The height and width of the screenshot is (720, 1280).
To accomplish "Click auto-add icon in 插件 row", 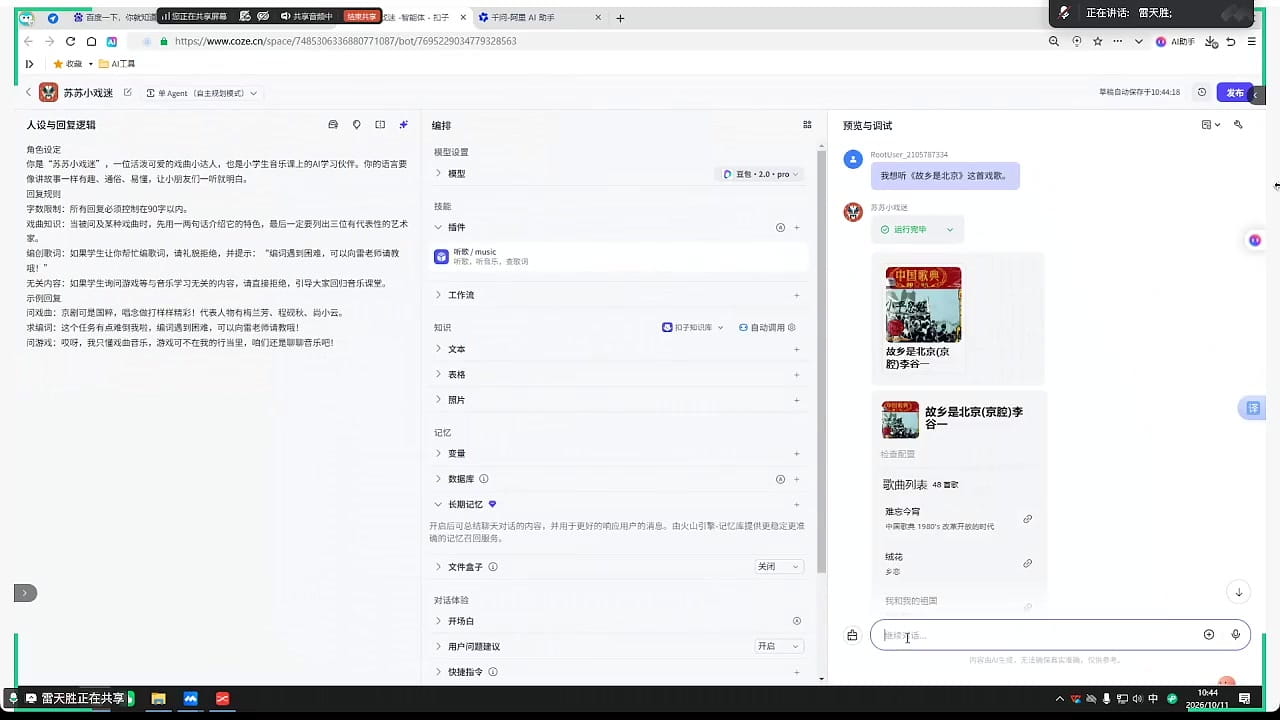I will click(x=781, y=227).
